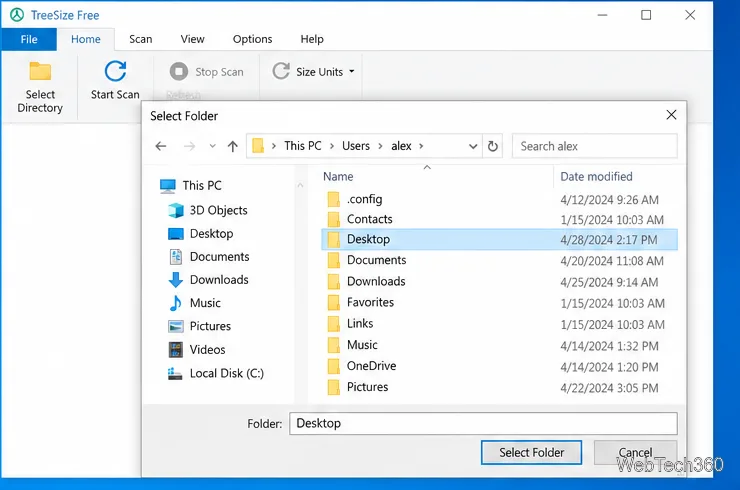Image resolution: width=740 pixels, height=490 pixels.
Task: Select Music in the navigation pane
Action: tap(194, 303)
